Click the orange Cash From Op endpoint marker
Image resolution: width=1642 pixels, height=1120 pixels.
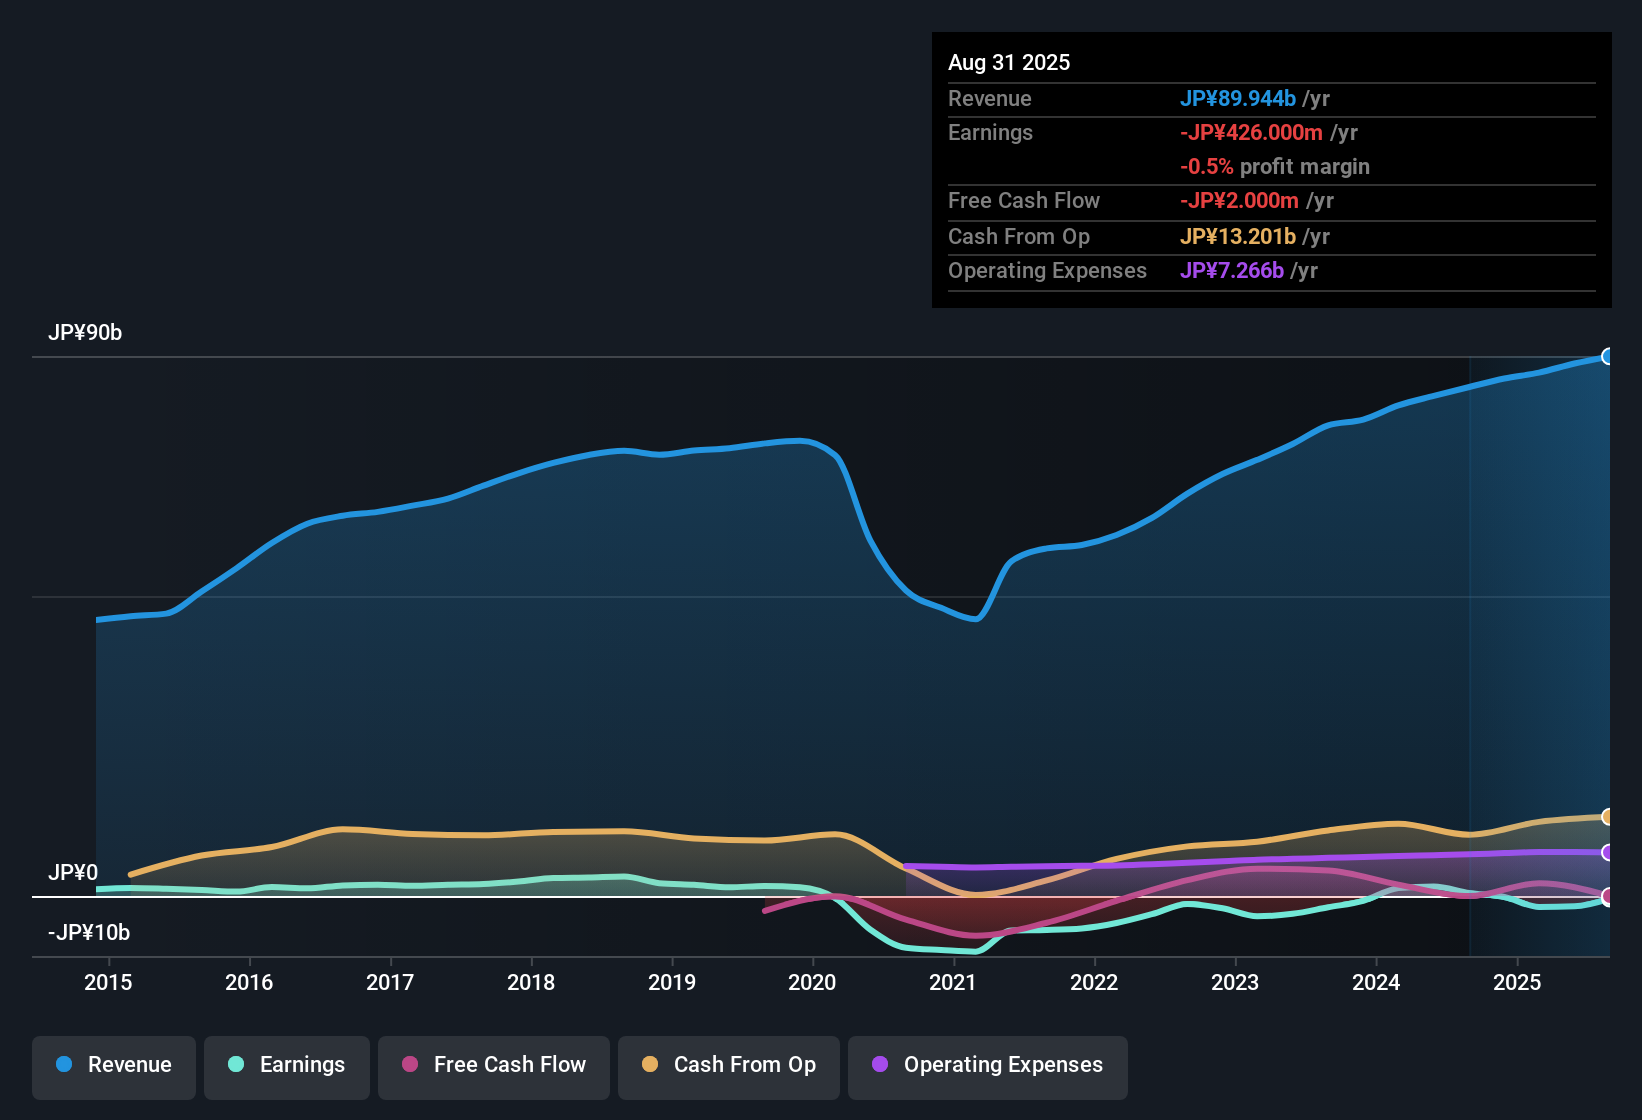[x=1608, y=815]
